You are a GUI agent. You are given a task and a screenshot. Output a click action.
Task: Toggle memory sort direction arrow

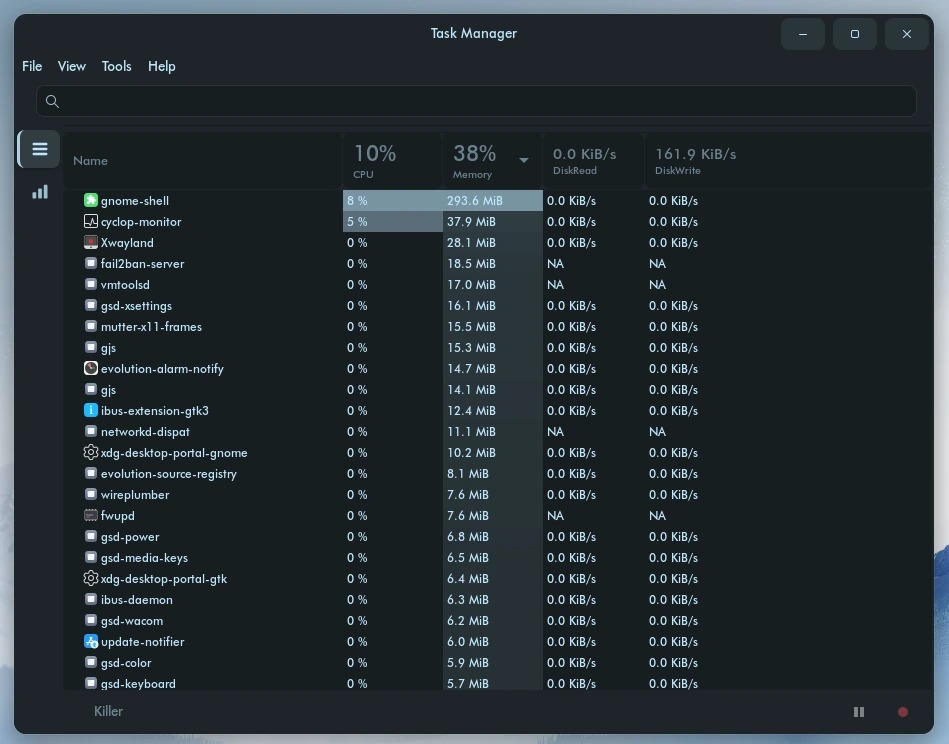click(524, 160)
